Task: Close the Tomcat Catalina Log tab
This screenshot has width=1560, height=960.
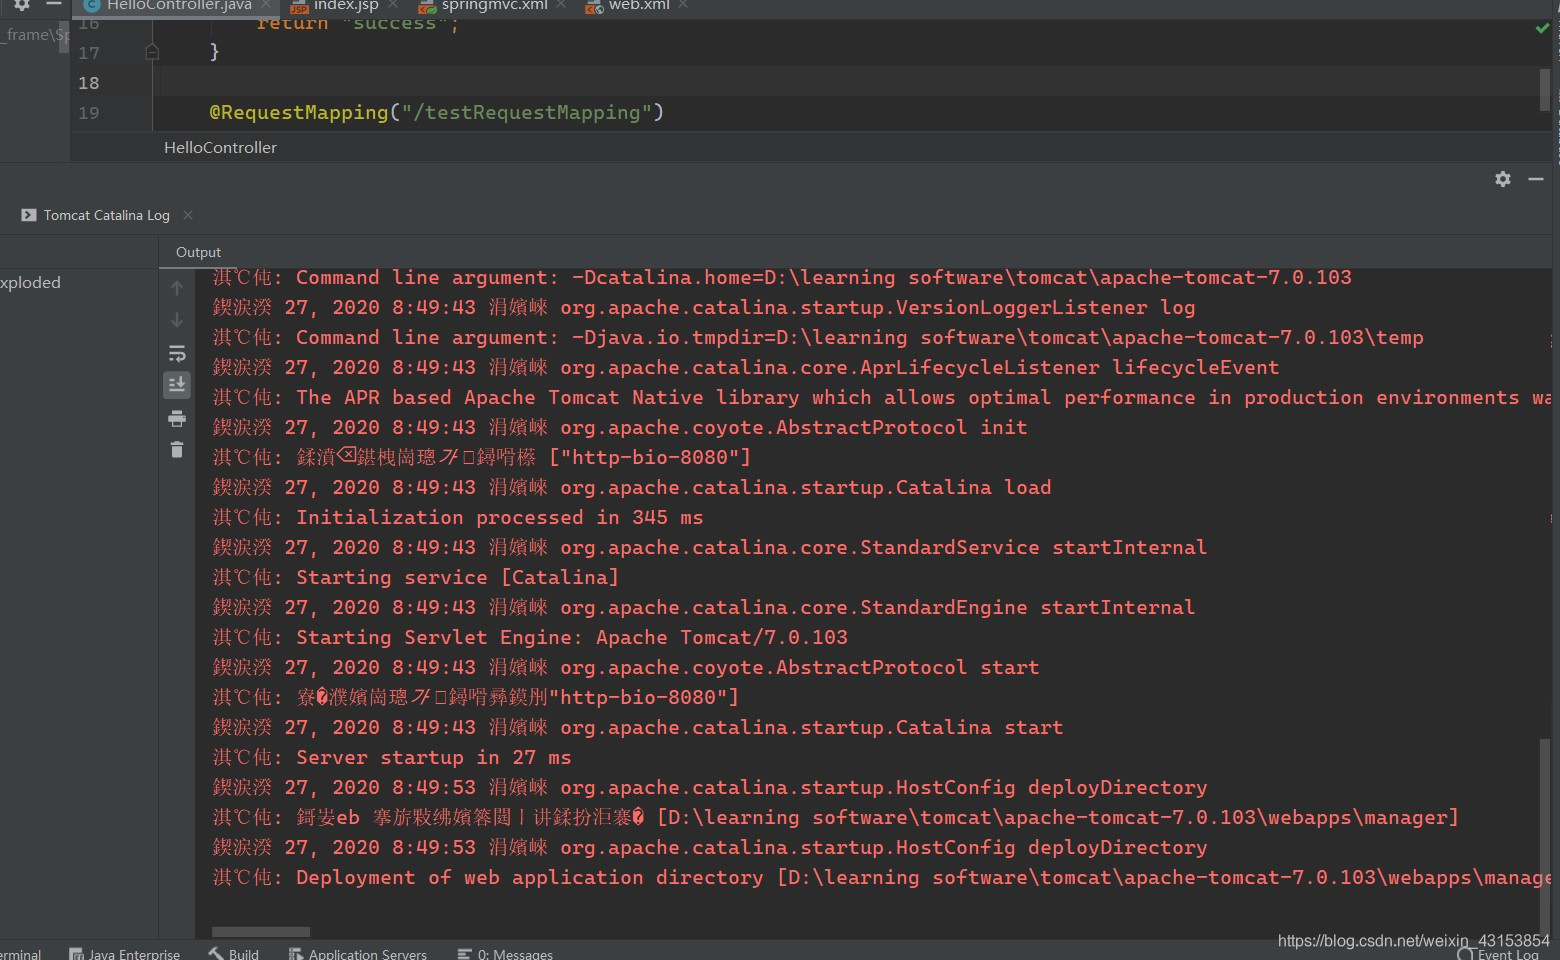Action: (188, 215)
